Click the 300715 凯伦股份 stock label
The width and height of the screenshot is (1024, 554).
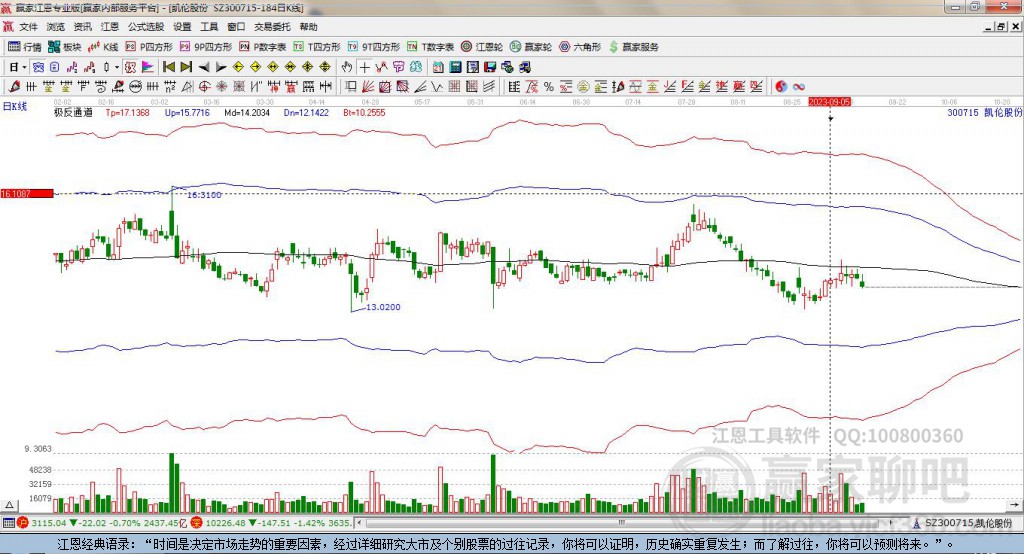[985, 112]
